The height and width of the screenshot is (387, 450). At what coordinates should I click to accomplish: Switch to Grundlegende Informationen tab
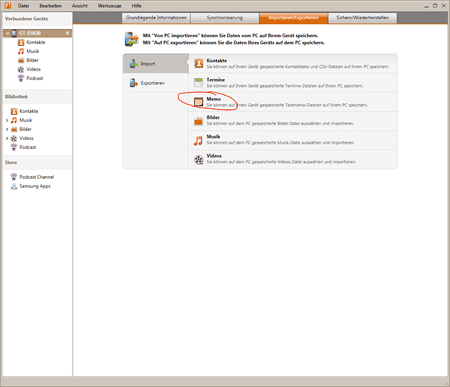point(156,18)
